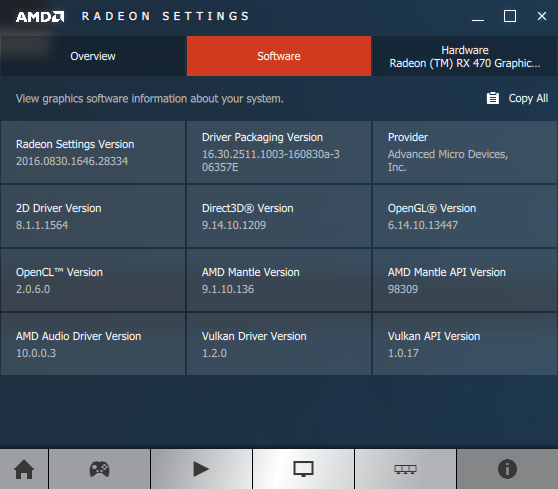Close the Radeon Settings window
The image size is (558, 489).
click(x=542, y=16)
